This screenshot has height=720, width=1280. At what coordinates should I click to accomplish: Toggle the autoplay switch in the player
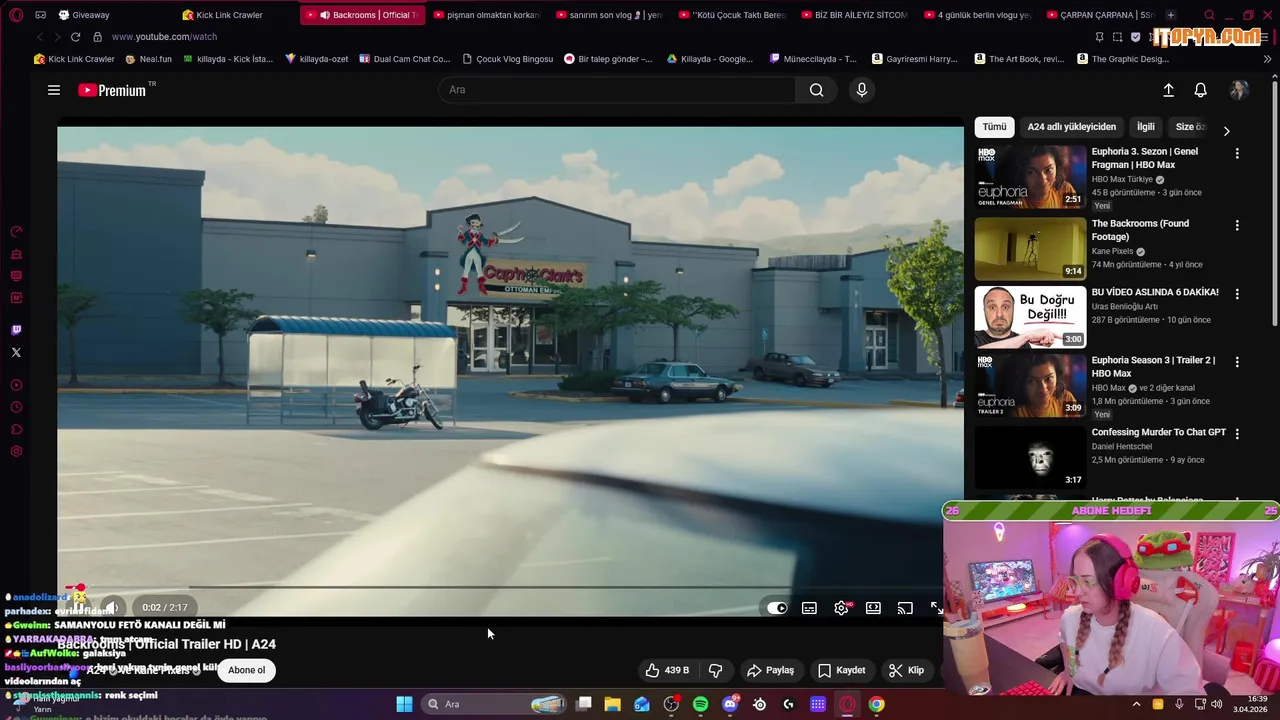[x=777, y=608]
